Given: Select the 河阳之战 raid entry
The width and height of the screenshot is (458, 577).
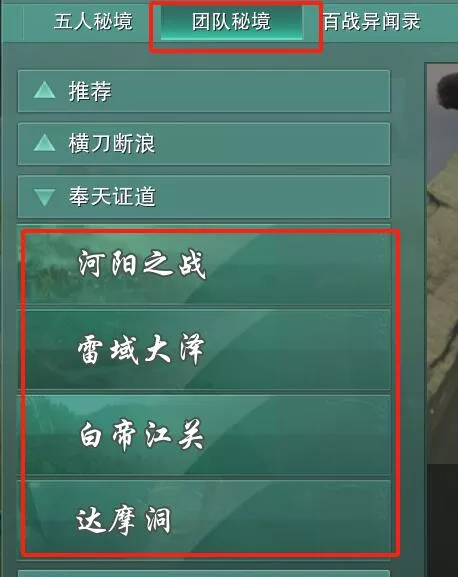Looking at the screenshot, I should point(204,266).
